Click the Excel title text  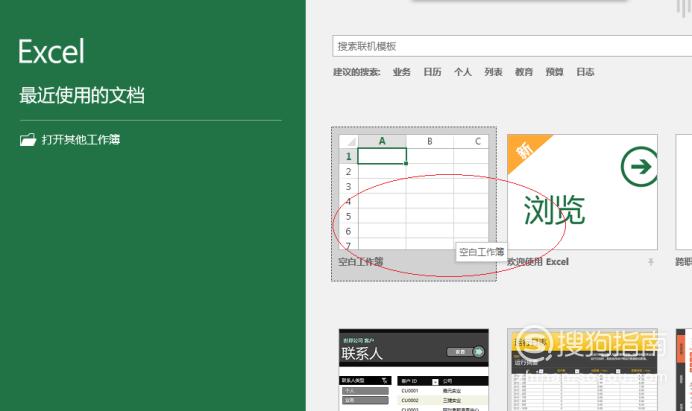click(x=51, y=51)
